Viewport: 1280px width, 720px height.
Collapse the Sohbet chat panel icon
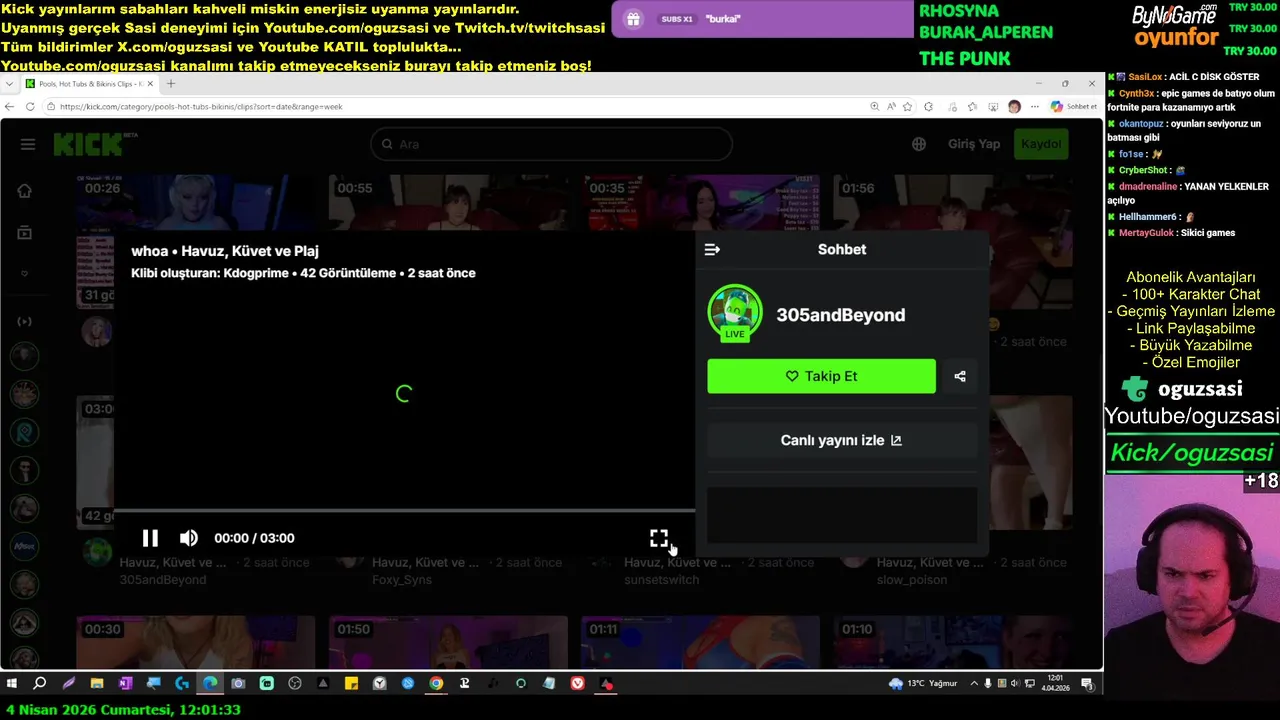(712, 250)
